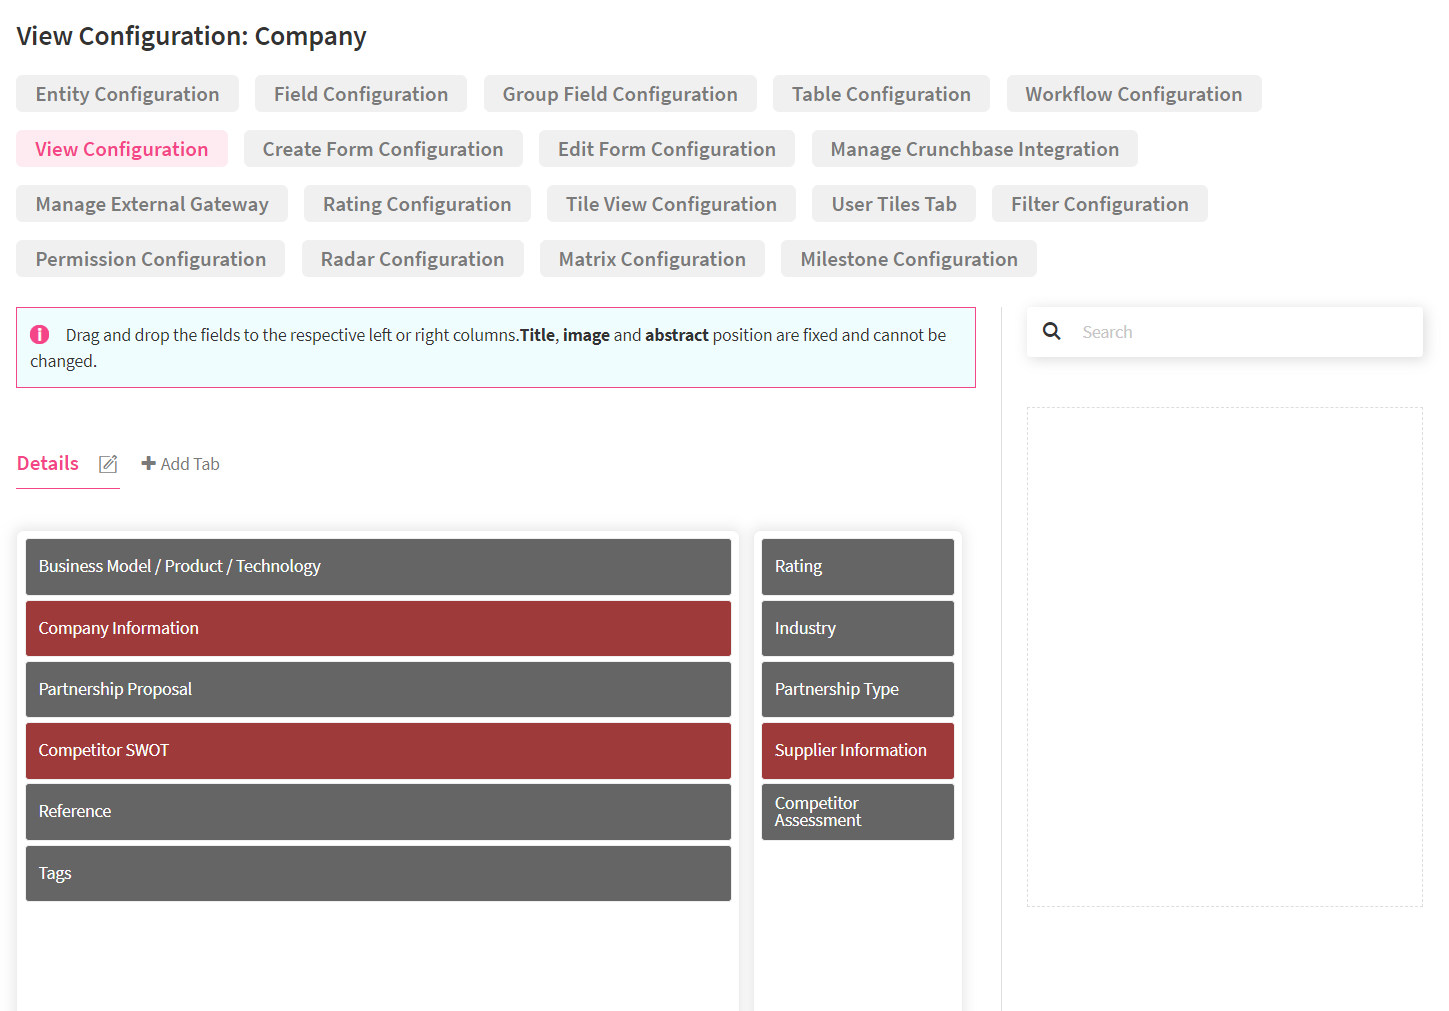
Task: Open Workflow Configuration section
Action: pos(1133,94)
